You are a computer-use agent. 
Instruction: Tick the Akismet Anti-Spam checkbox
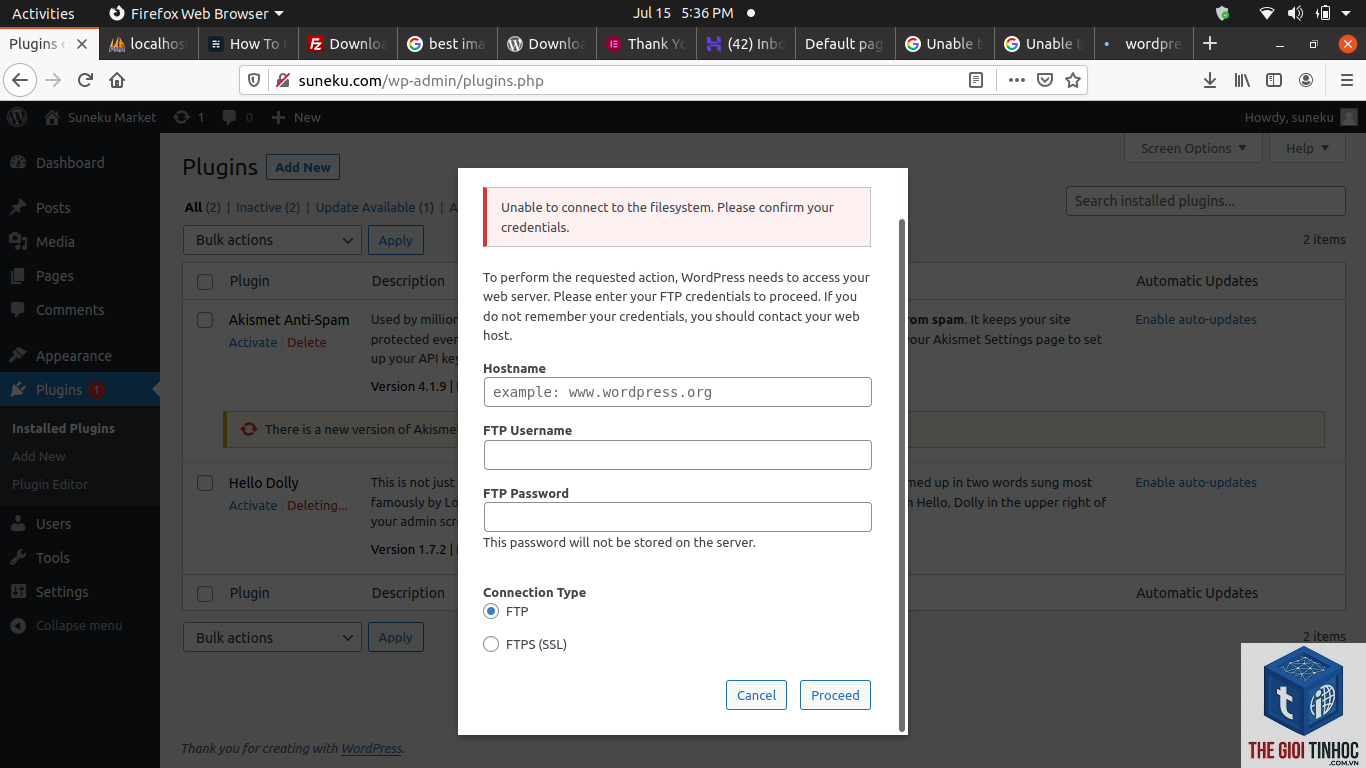(205, 320)
